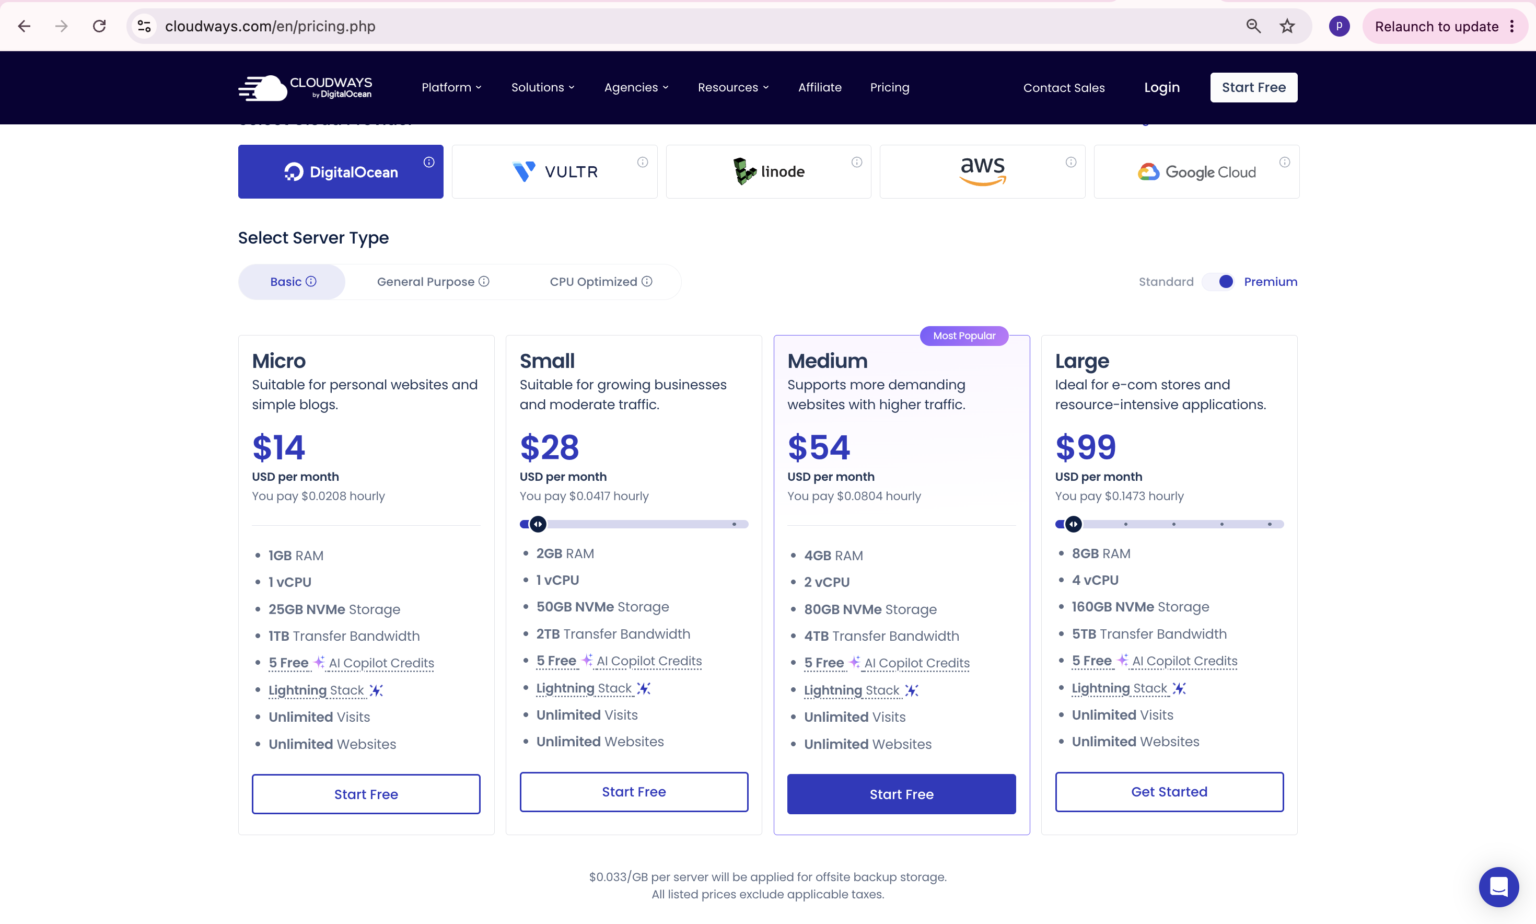Click Start Free on the Small plan
The height and width of the screenshot is (924, 1536).
[634, 792]
